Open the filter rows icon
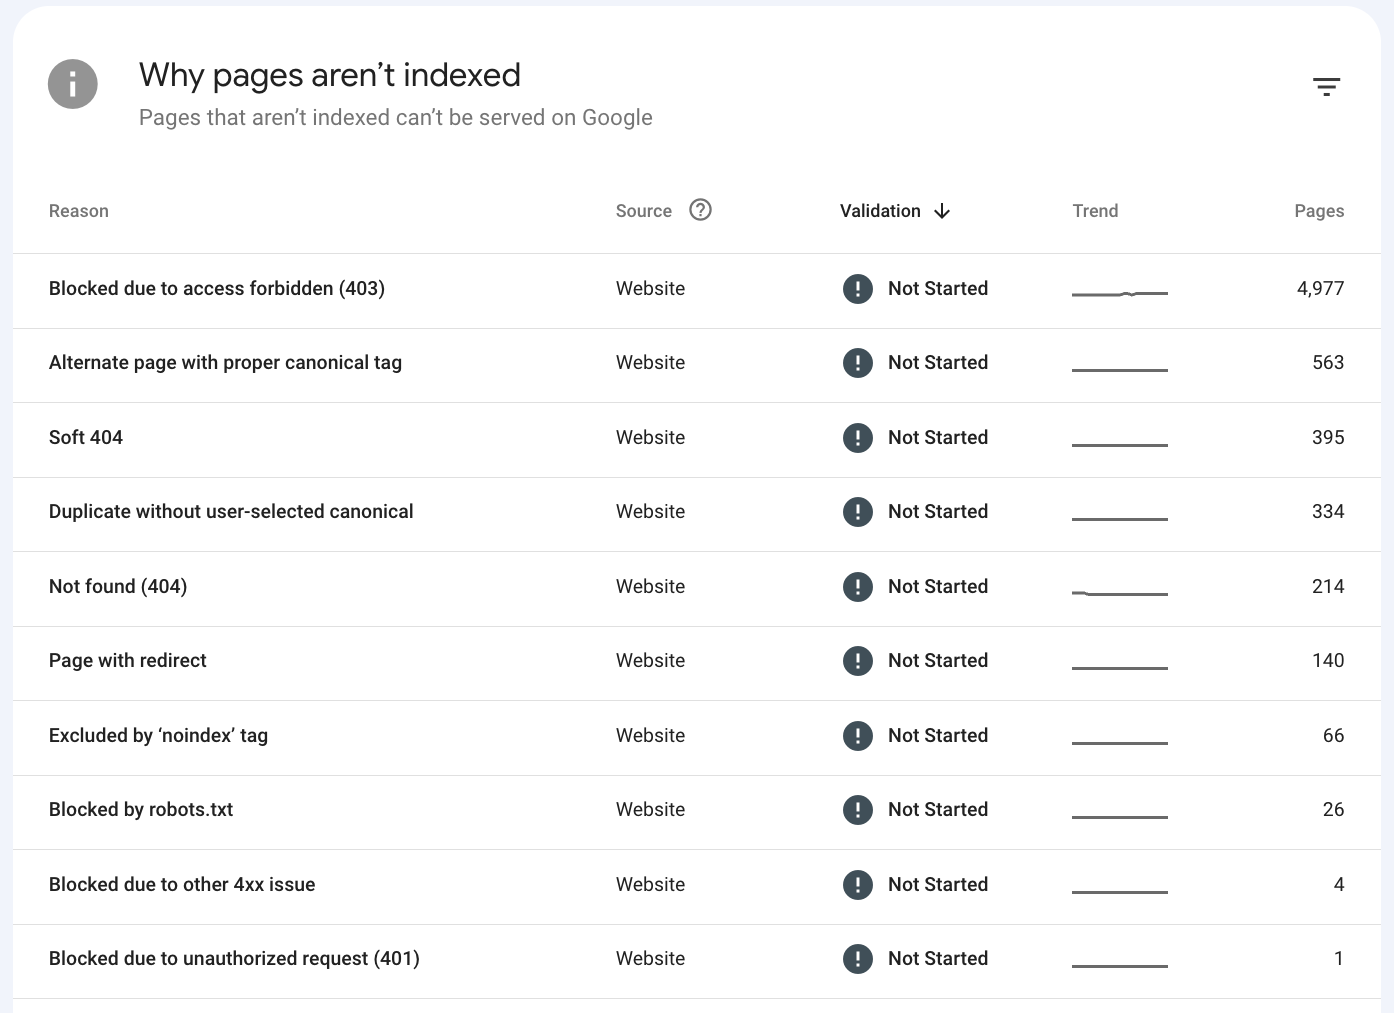Image resolution: width=1394 pixels, height=1013 pixels. (x=1326, y=87)
